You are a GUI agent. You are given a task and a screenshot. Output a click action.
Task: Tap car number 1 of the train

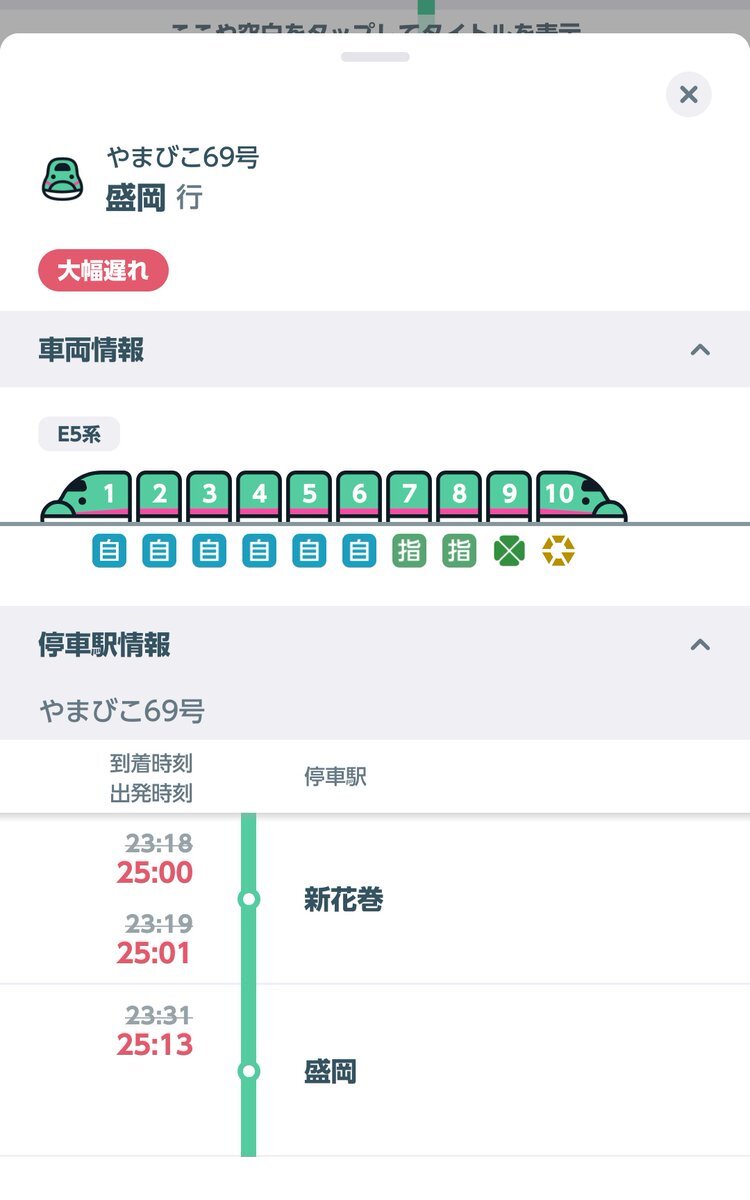click(108, 494)
